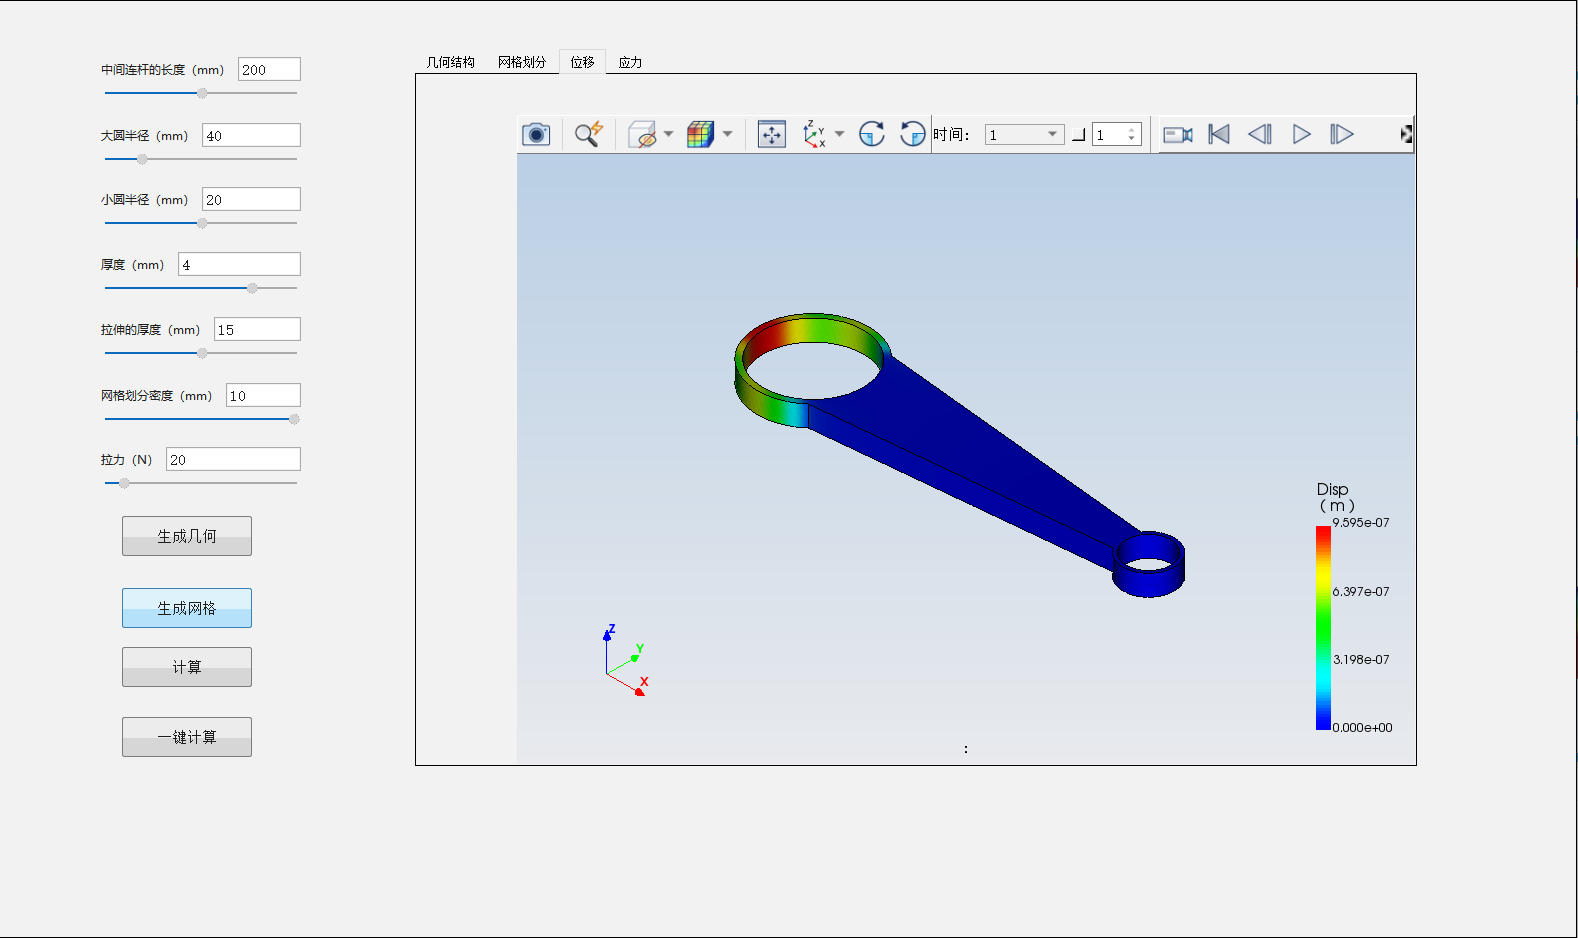Click the 一键计算 button
1578x938 pixels.
(187, 737)
